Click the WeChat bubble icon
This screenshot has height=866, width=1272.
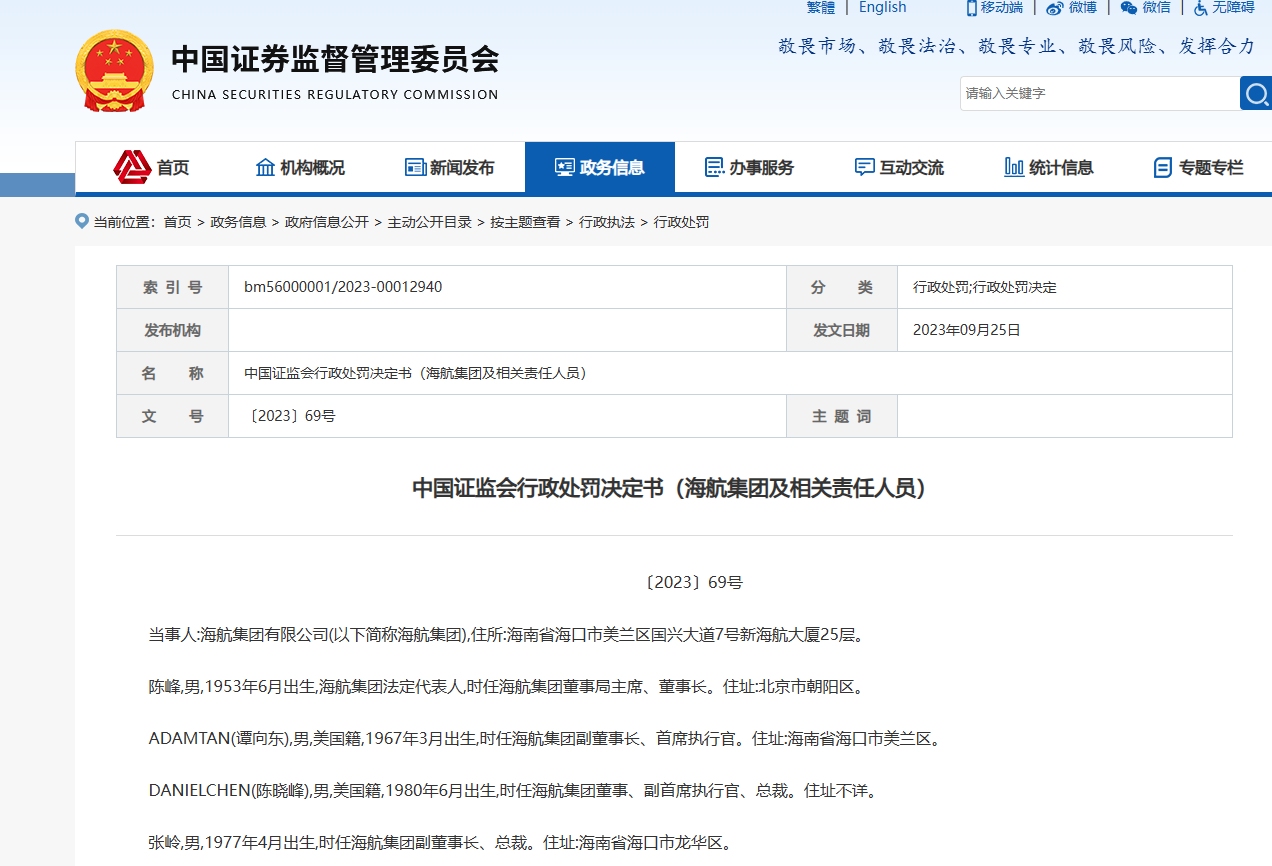tap(1129, 8)
